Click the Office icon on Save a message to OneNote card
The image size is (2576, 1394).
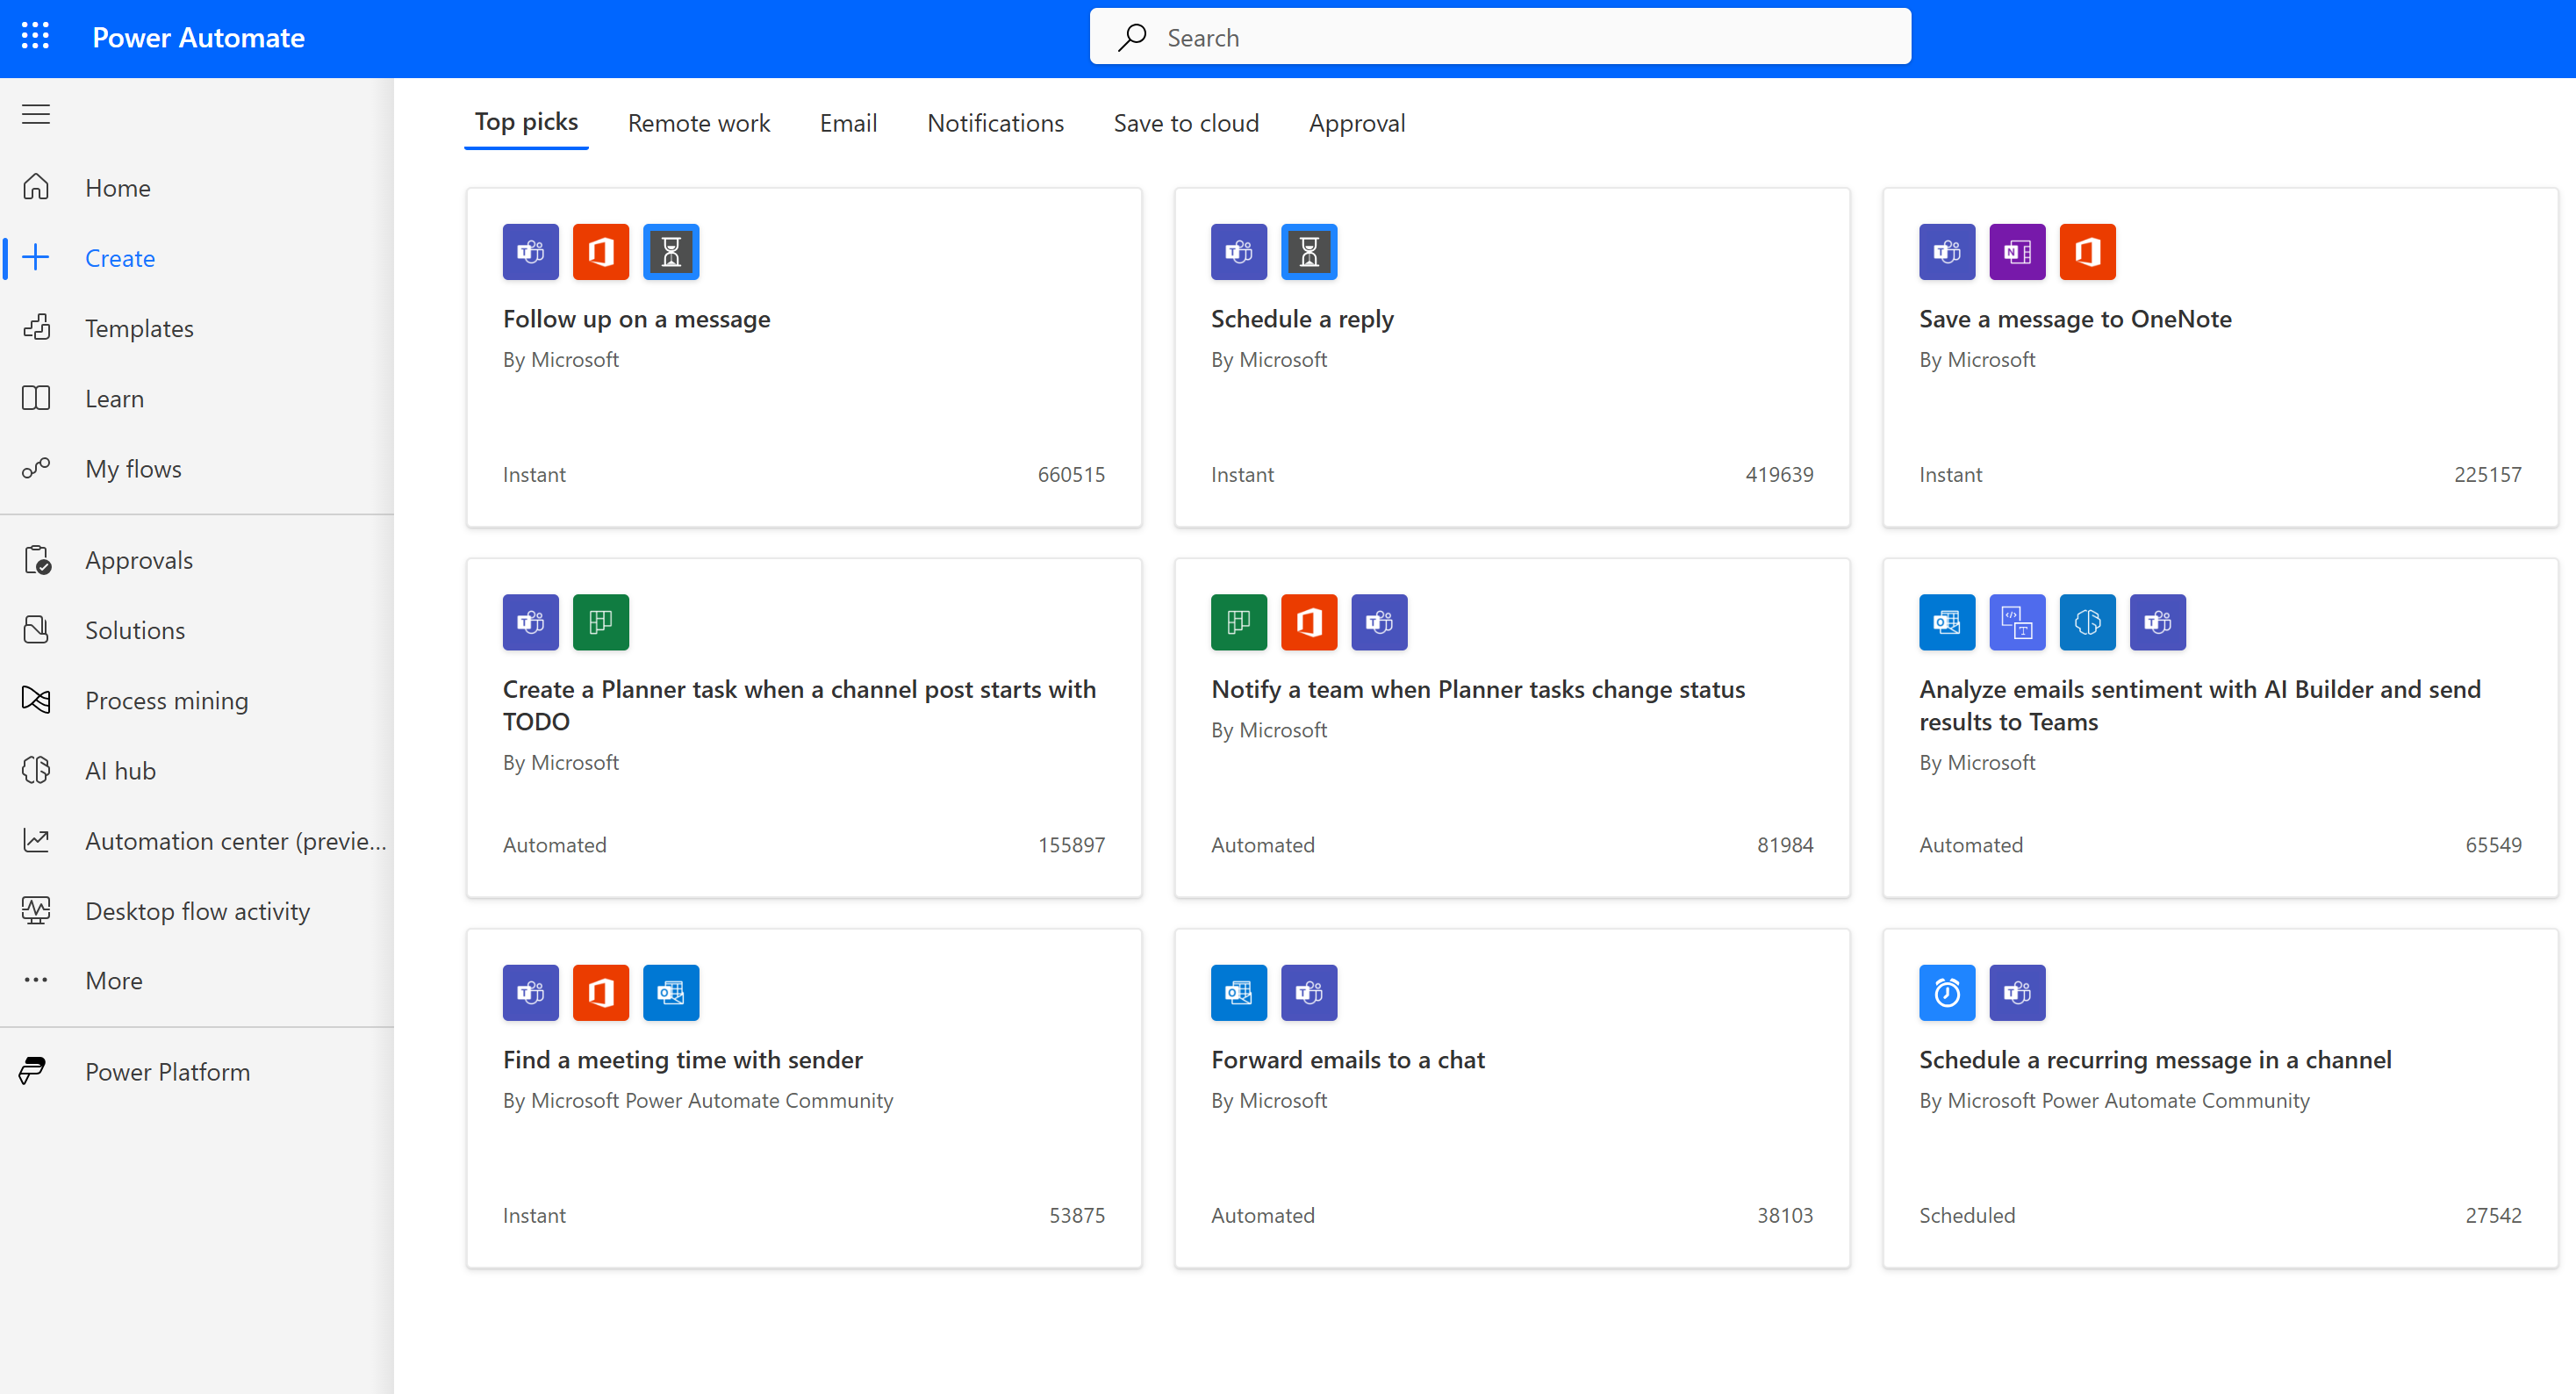tap(2086, 251)
